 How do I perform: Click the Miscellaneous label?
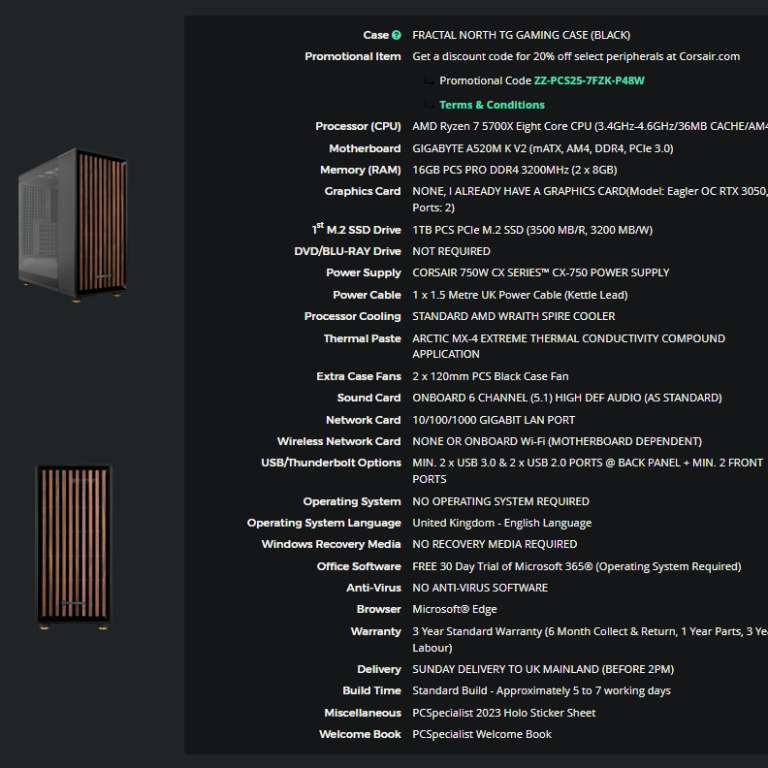tap(363, 713)
